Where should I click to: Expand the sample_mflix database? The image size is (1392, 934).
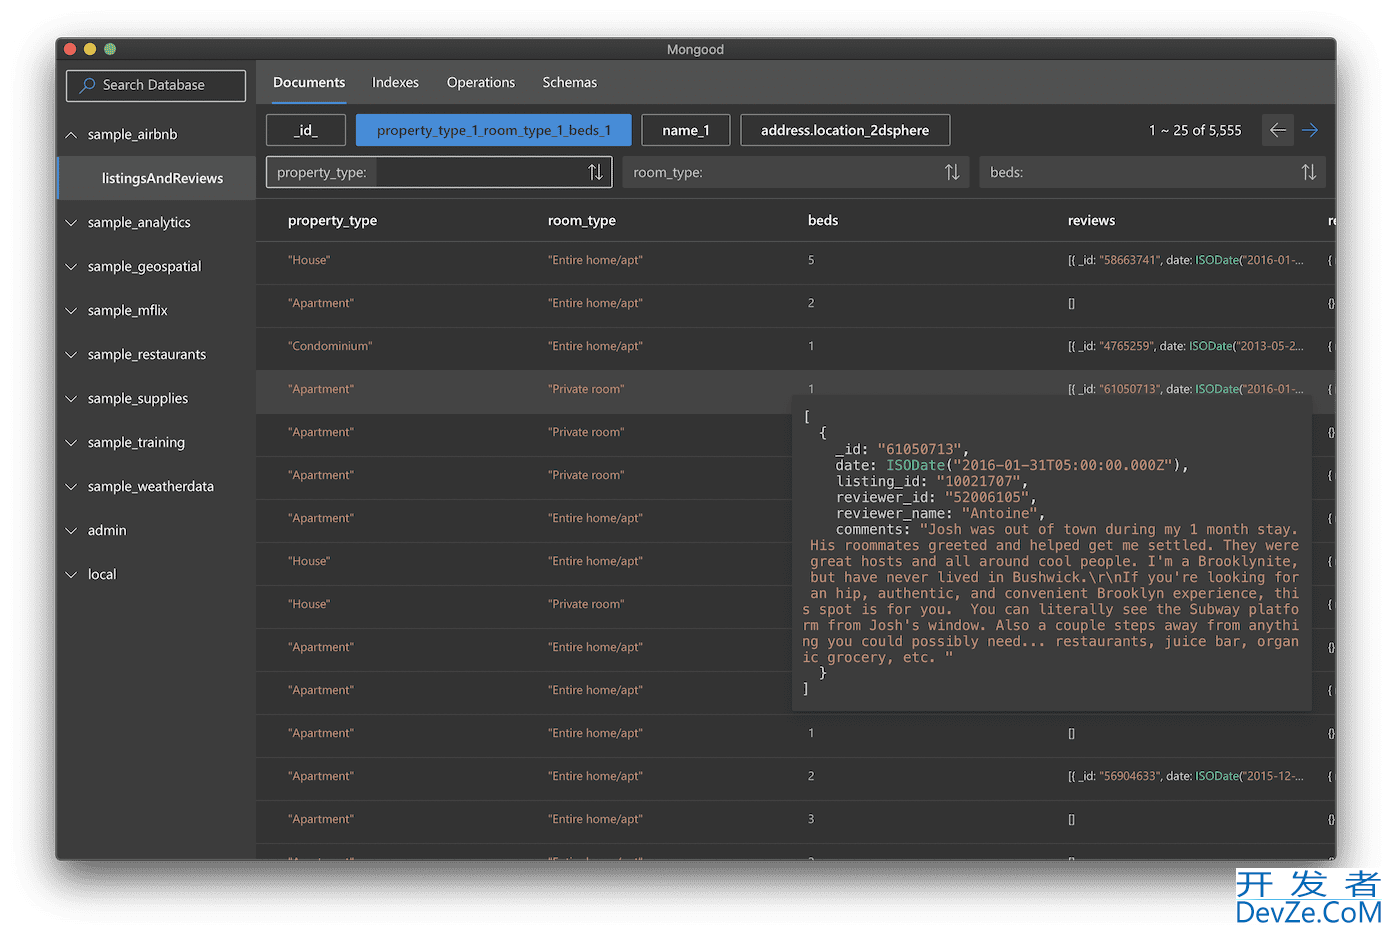coord(71,310)
